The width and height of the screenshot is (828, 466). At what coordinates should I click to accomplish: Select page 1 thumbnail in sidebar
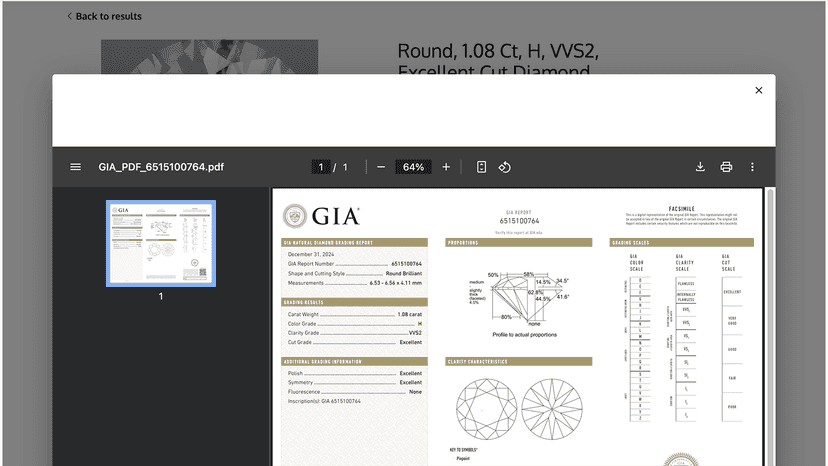161,244
